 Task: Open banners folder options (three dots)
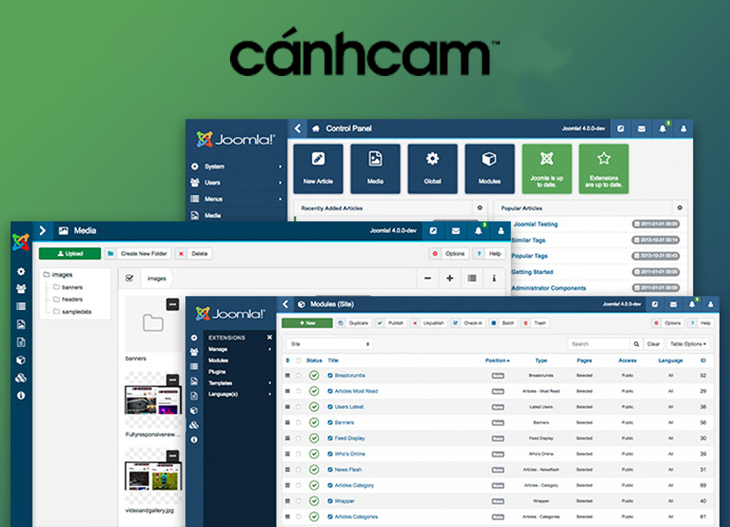(173, 304)
